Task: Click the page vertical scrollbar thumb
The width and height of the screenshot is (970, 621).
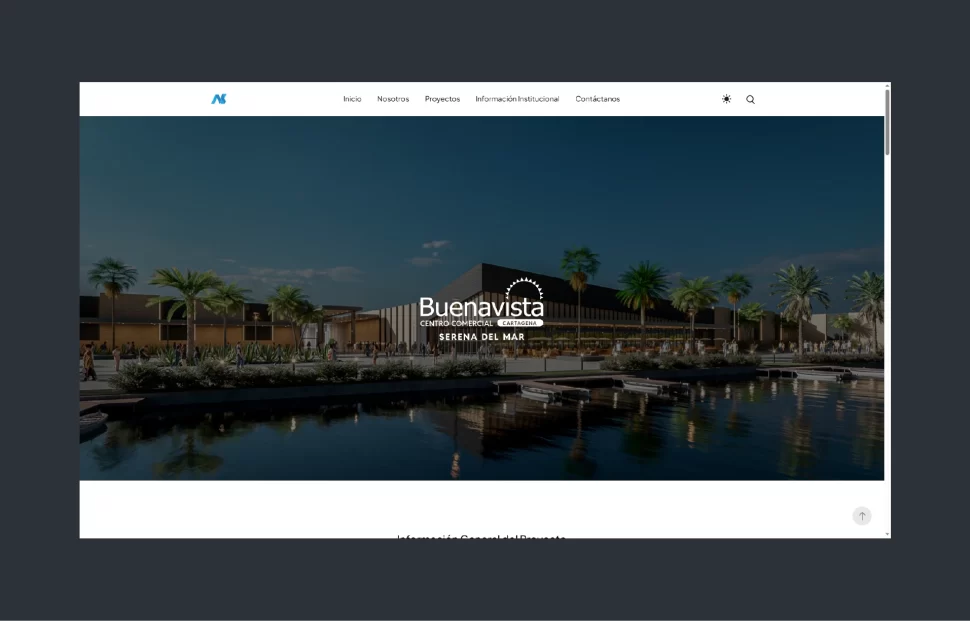Action: pyautogui.click(x=888, y=122)
